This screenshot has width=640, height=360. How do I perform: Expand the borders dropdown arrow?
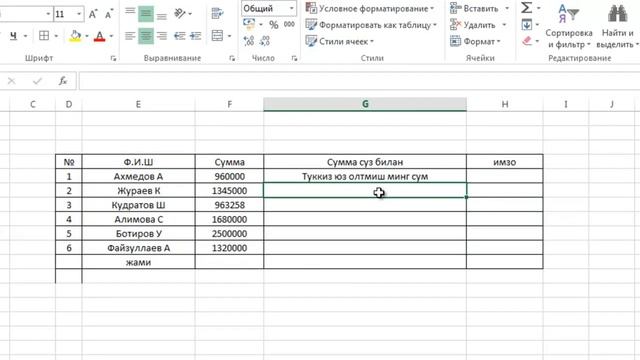click(x=56, y=36)
